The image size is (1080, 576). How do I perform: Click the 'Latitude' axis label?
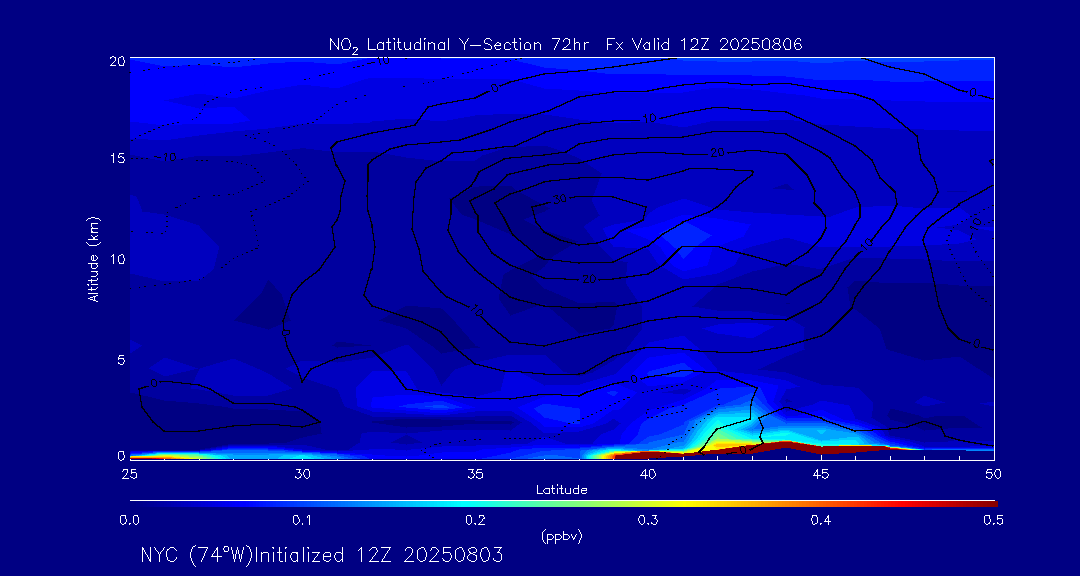click(x=561, y=490)
